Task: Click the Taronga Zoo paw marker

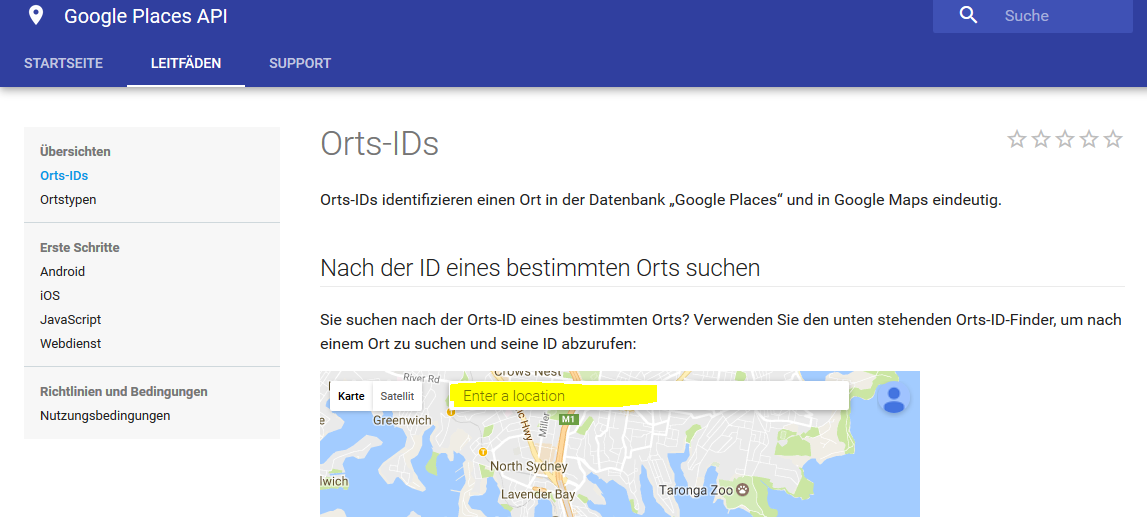Action: 743,489
